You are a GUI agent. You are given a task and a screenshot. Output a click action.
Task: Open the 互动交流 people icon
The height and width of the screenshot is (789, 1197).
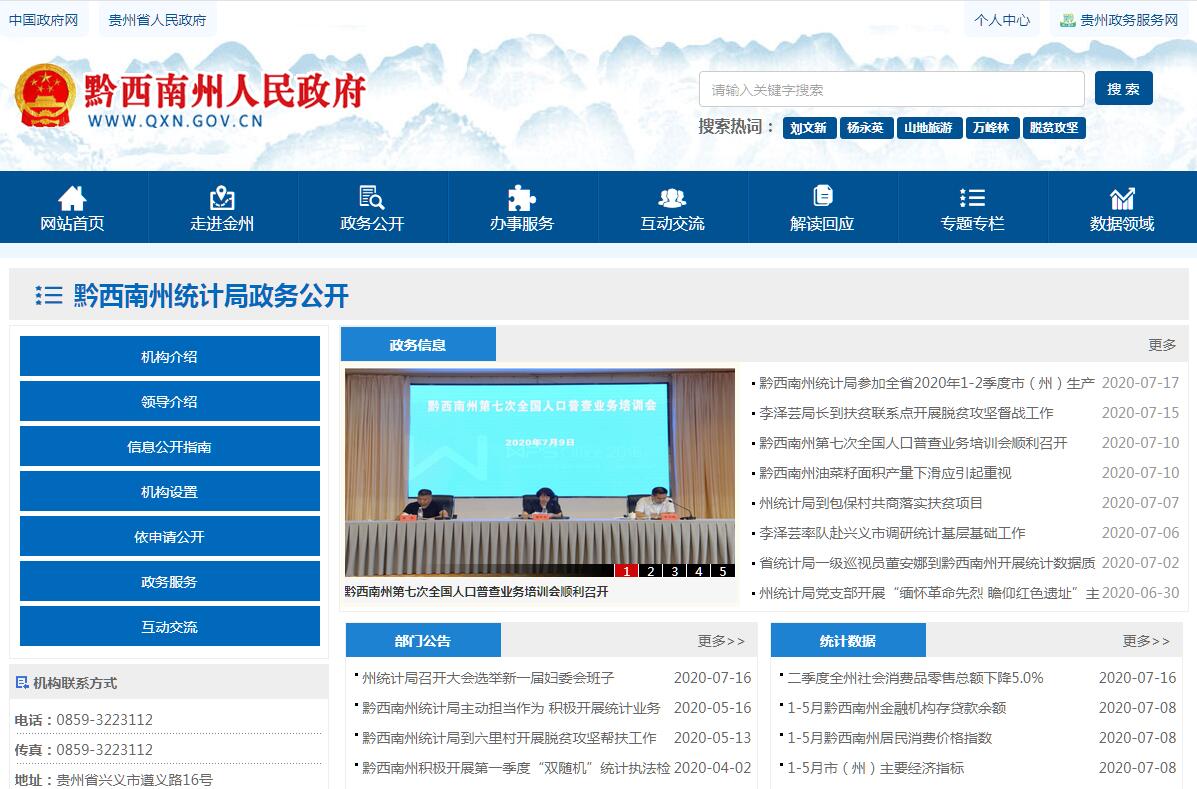tap(672, 197)
